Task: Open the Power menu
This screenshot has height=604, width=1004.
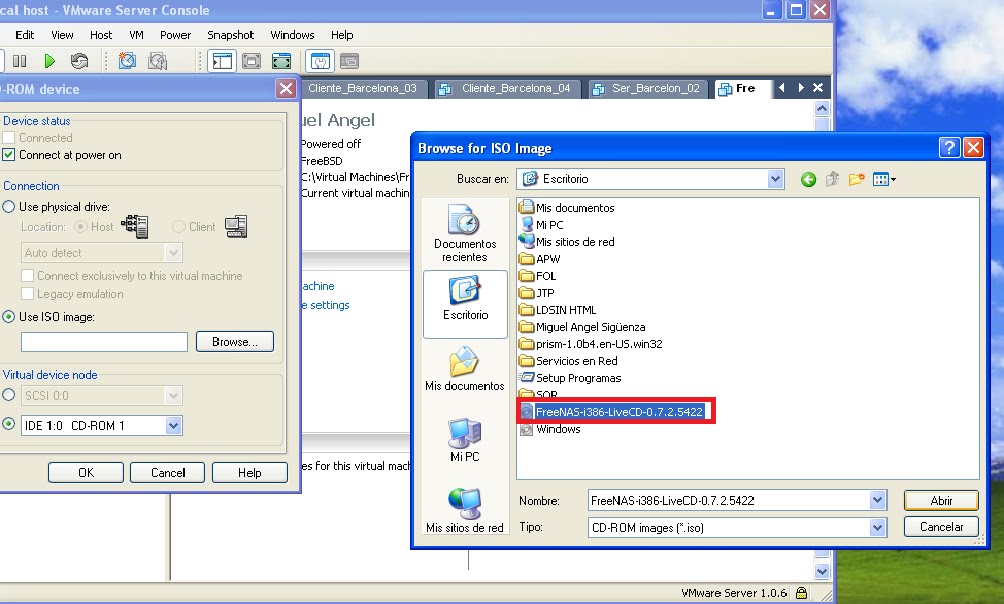Action: click(x=175, y=35)
